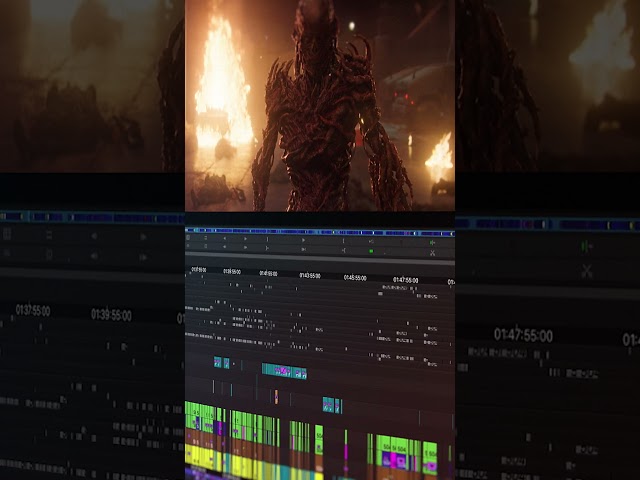Click the play arrow in the upper toolbar row
This screenshot has width=640, height=480.
pos(303,240)
